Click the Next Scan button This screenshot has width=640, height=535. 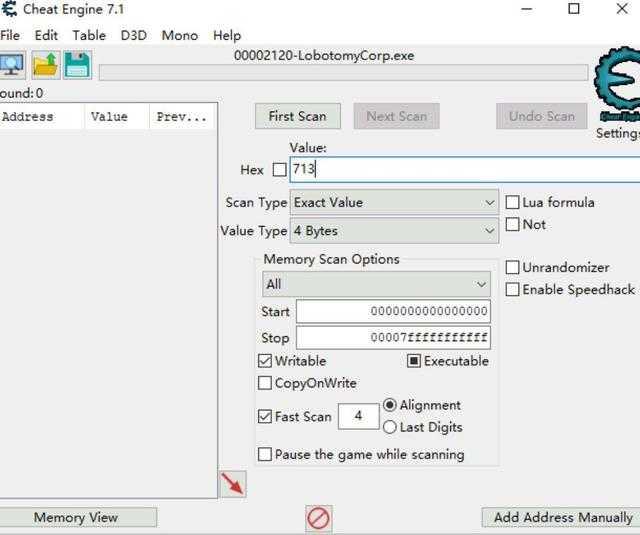coord(396,116)
